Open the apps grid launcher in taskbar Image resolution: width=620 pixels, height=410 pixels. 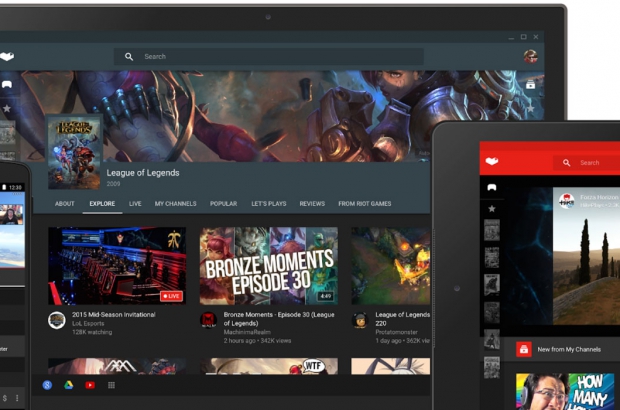tap(111, 385)
